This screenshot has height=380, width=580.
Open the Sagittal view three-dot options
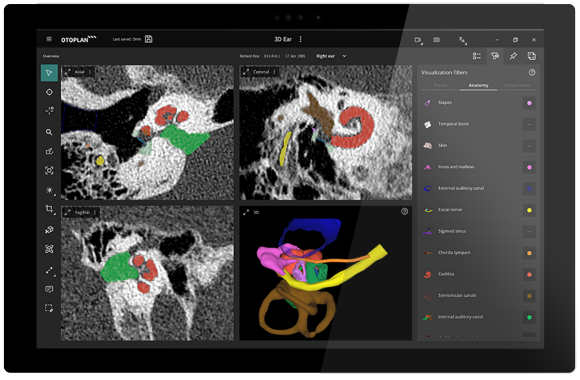click(95, 212)
